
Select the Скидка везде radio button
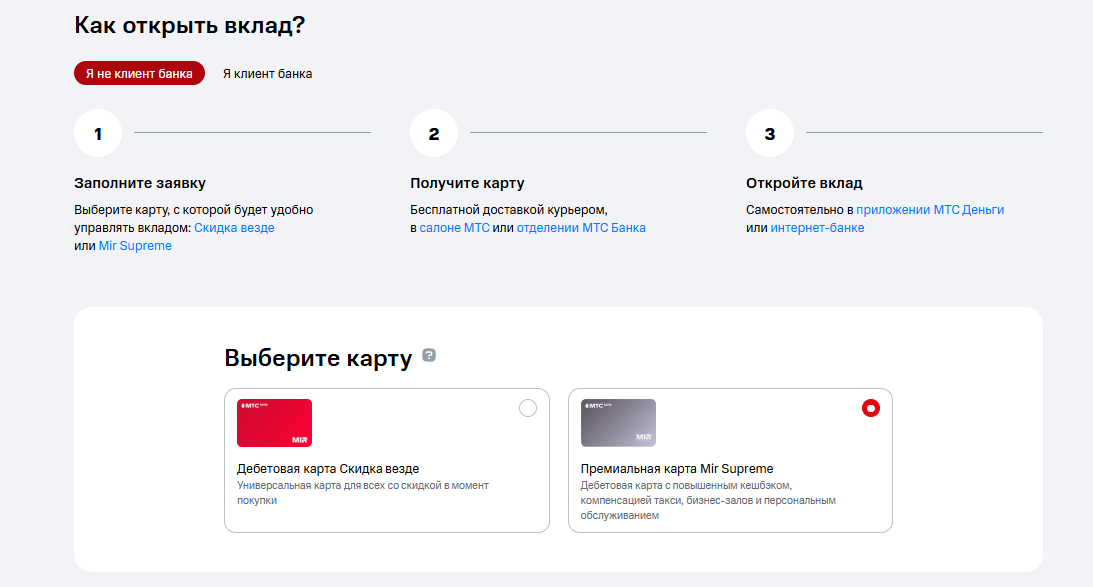pyautogui.click(x=528, y=408)
